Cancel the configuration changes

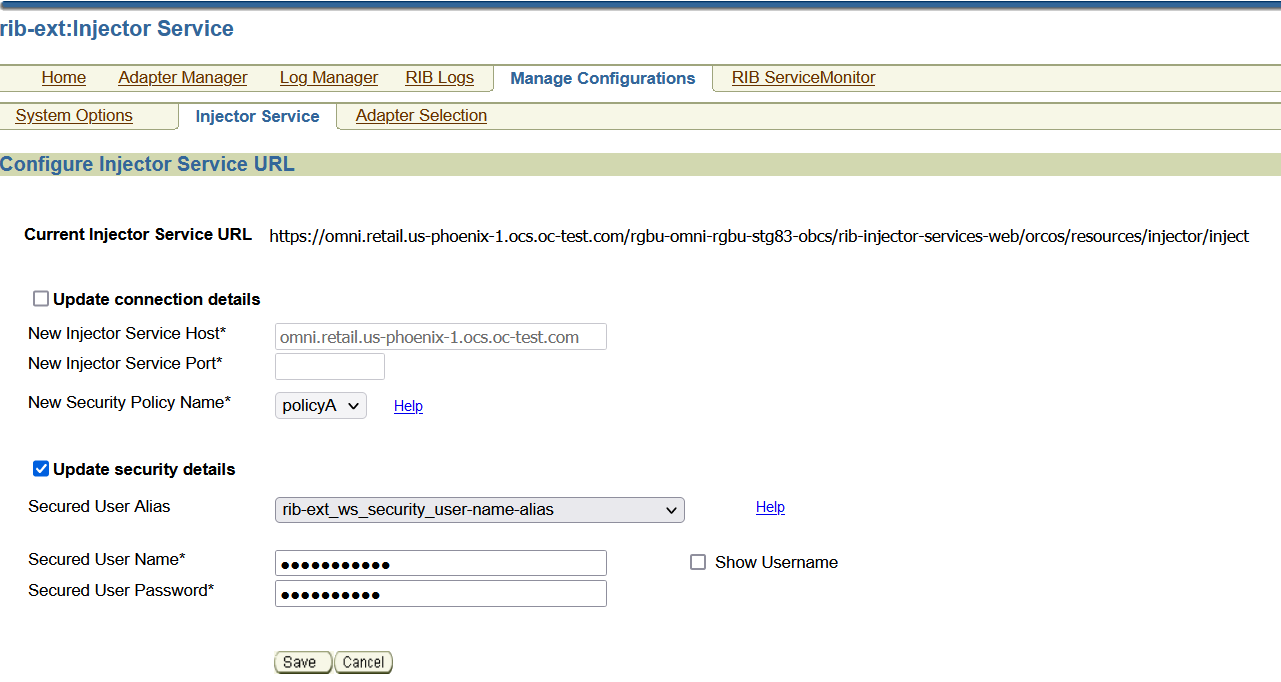362,661
